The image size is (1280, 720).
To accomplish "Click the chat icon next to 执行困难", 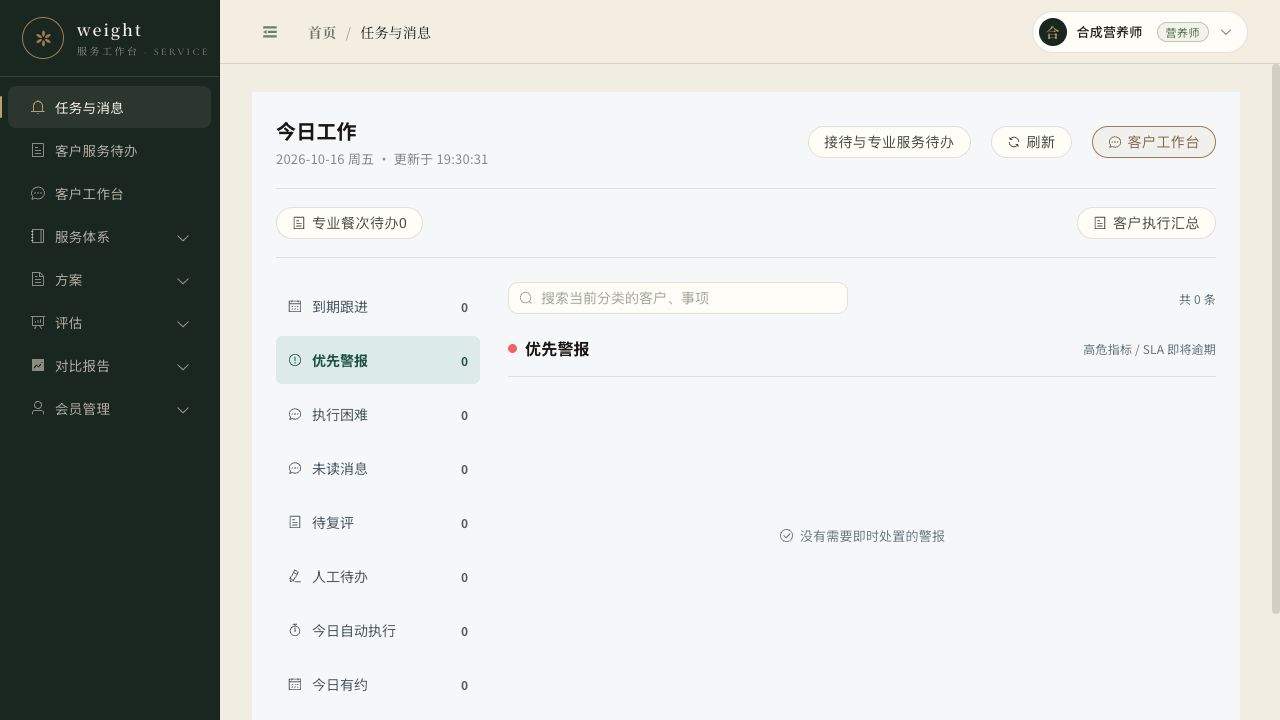I will click(295, 414).
